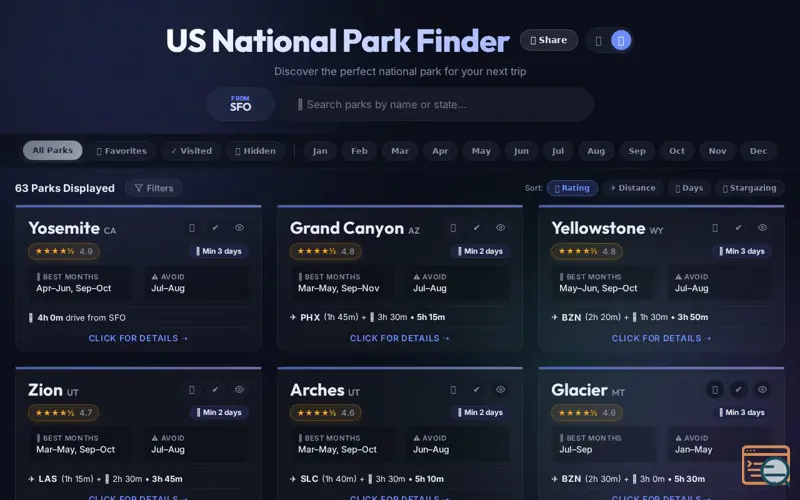The width and height of the screenshot is (800, 500).
Task: Filter by month Apr
Action: (x=440, y=151)
